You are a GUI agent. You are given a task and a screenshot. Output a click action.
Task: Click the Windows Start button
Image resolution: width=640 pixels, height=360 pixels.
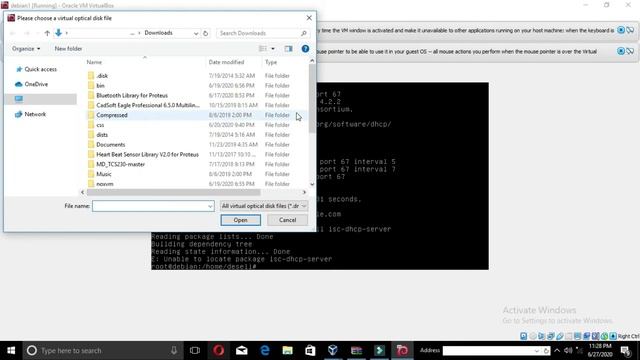pyautogui.click(x=11, y=350)
